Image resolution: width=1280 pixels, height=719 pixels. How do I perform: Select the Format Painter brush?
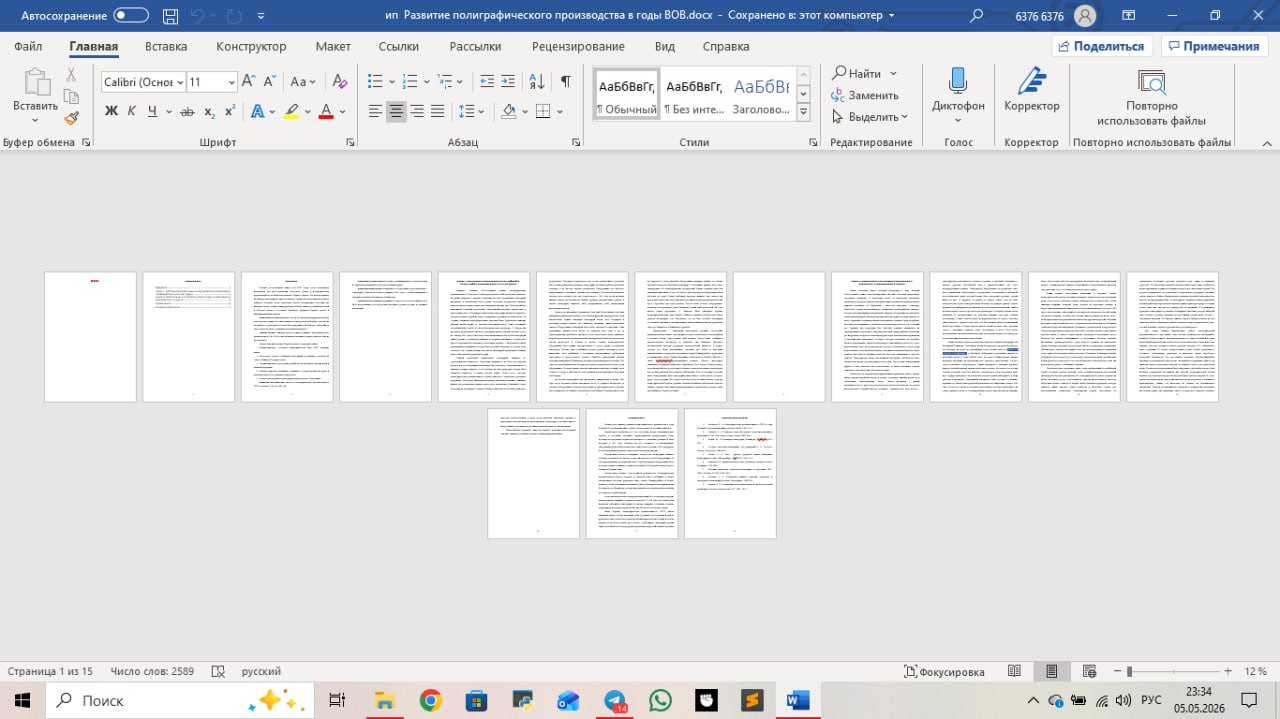pyautogui.click(x=72, y=118)
